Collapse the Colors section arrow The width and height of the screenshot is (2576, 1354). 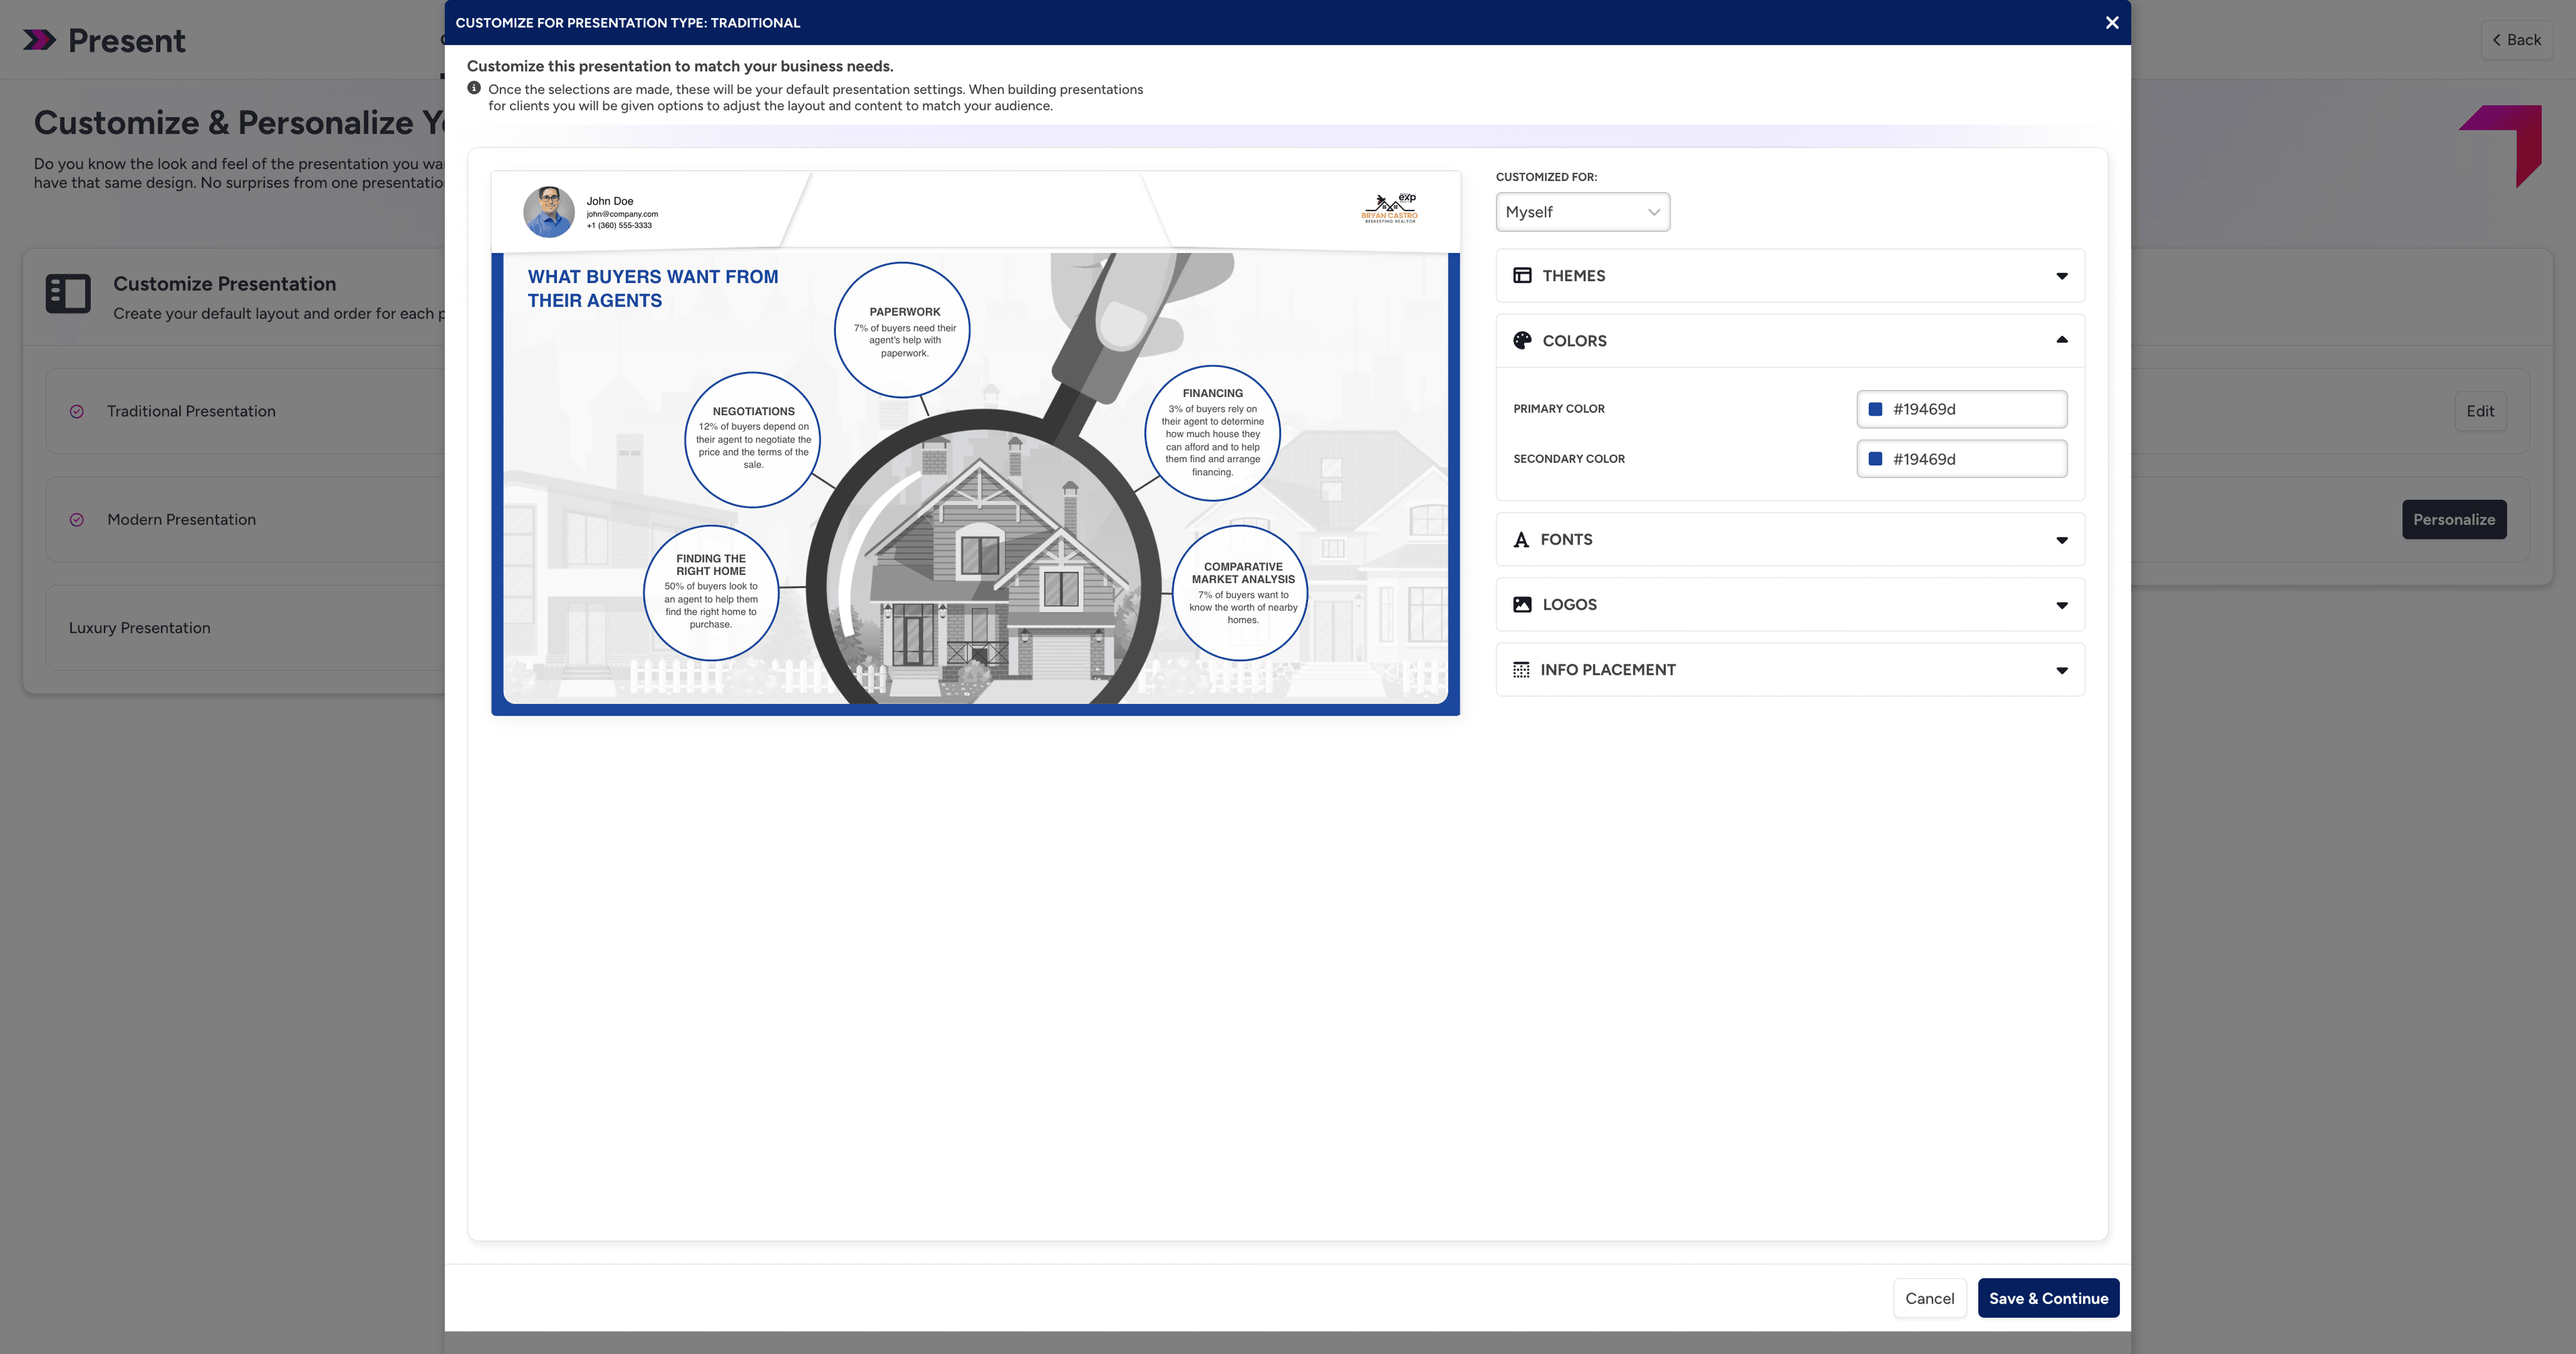[x=2062, y=340]
